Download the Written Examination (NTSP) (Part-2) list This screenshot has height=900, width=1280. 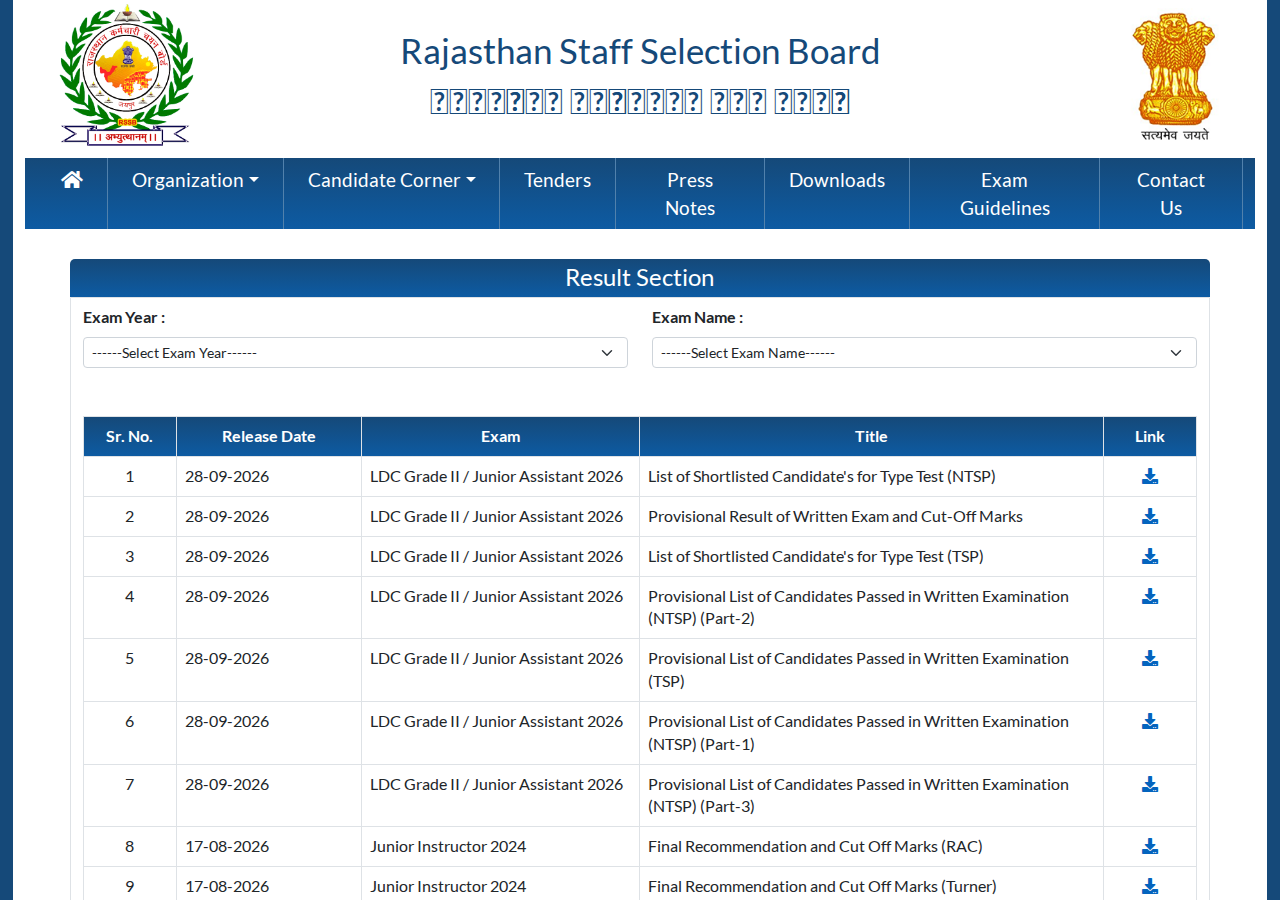point(1150,596)
